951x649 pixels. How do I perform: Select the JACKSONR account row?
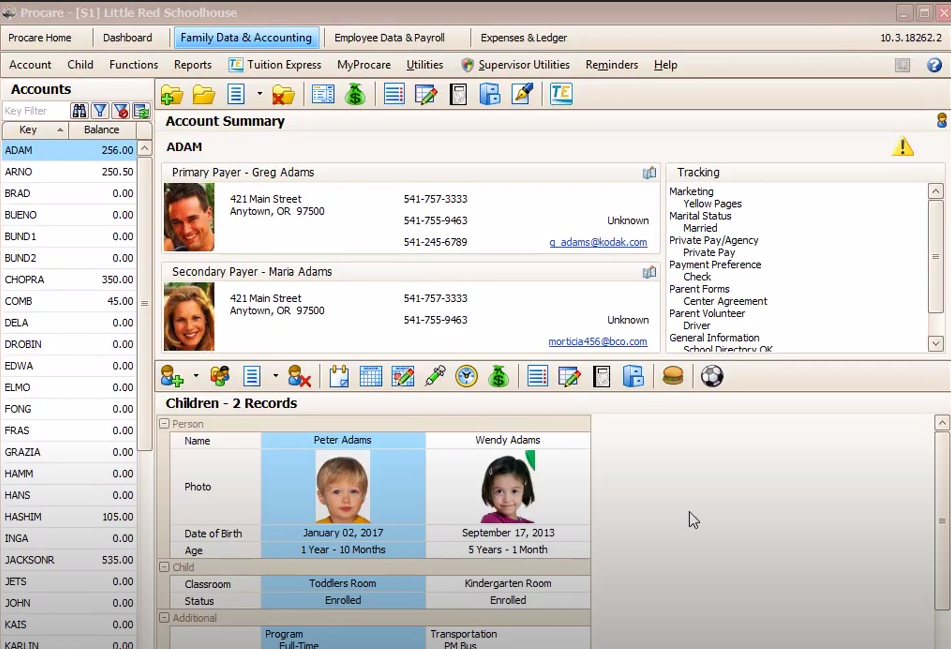click(x=69, y=560)
